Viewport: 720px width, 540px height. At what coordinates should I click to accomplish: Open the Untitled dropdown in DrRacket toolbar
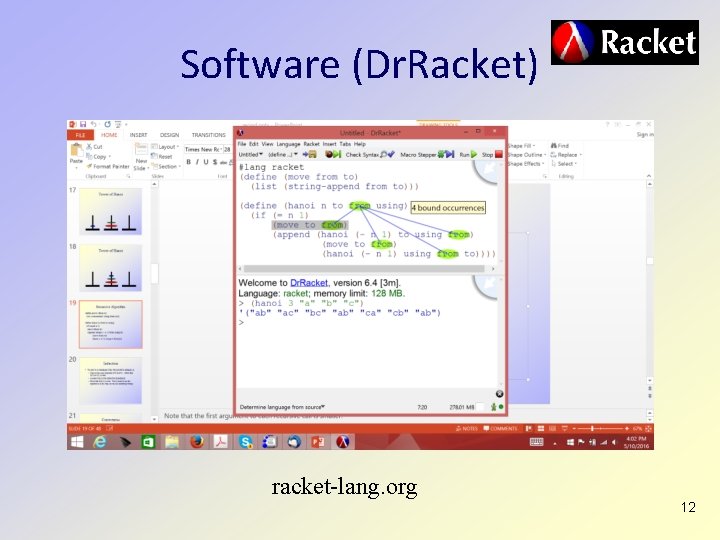tap(250, 155)
